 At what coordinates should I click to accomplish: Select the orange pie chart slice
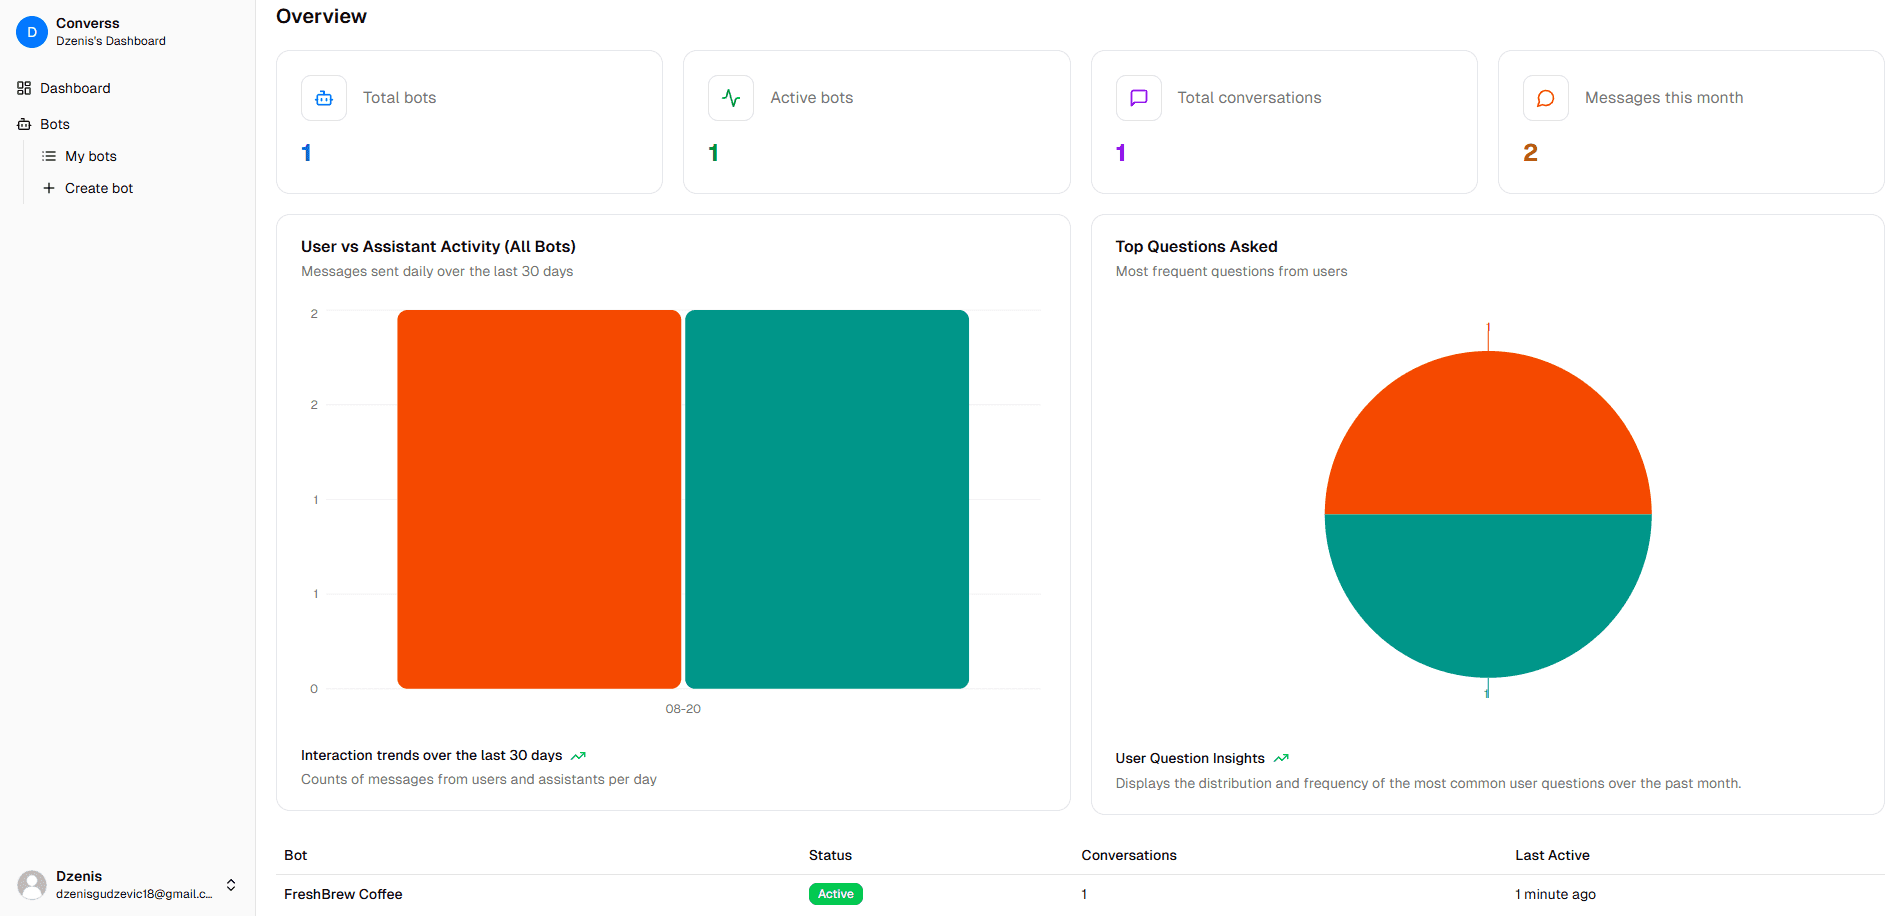click(x=1487, y=440)
